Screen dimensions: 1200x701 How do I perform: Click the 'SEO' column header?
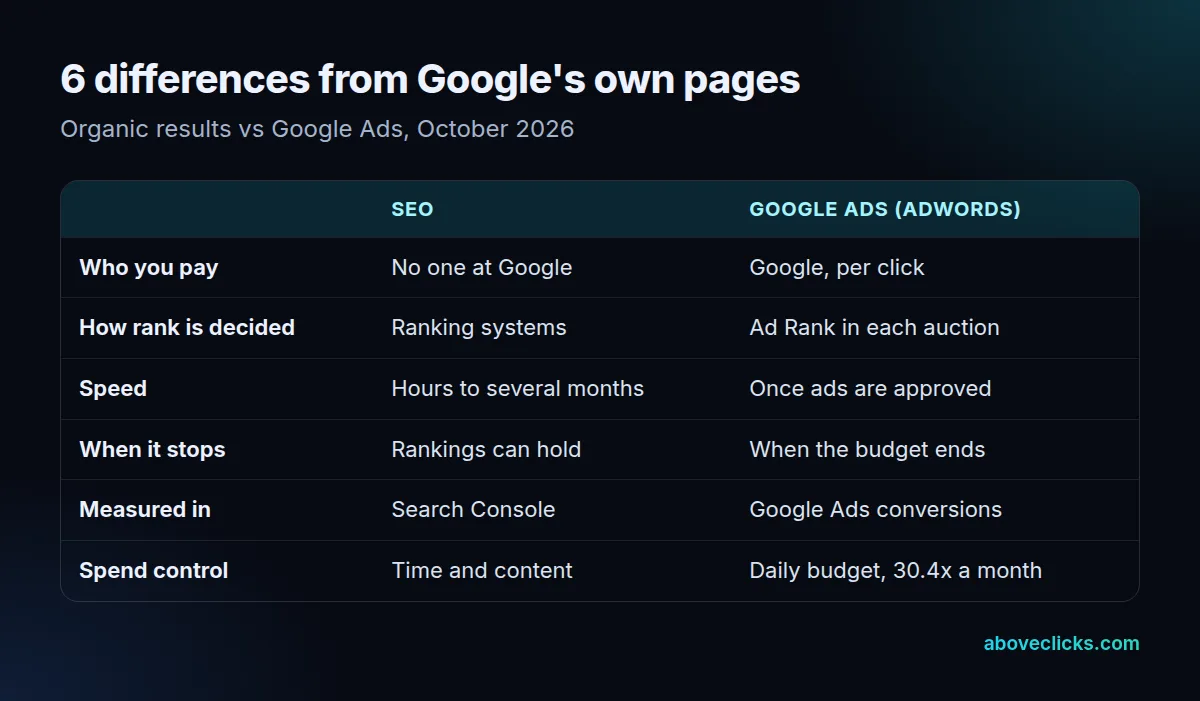(412, 210)
